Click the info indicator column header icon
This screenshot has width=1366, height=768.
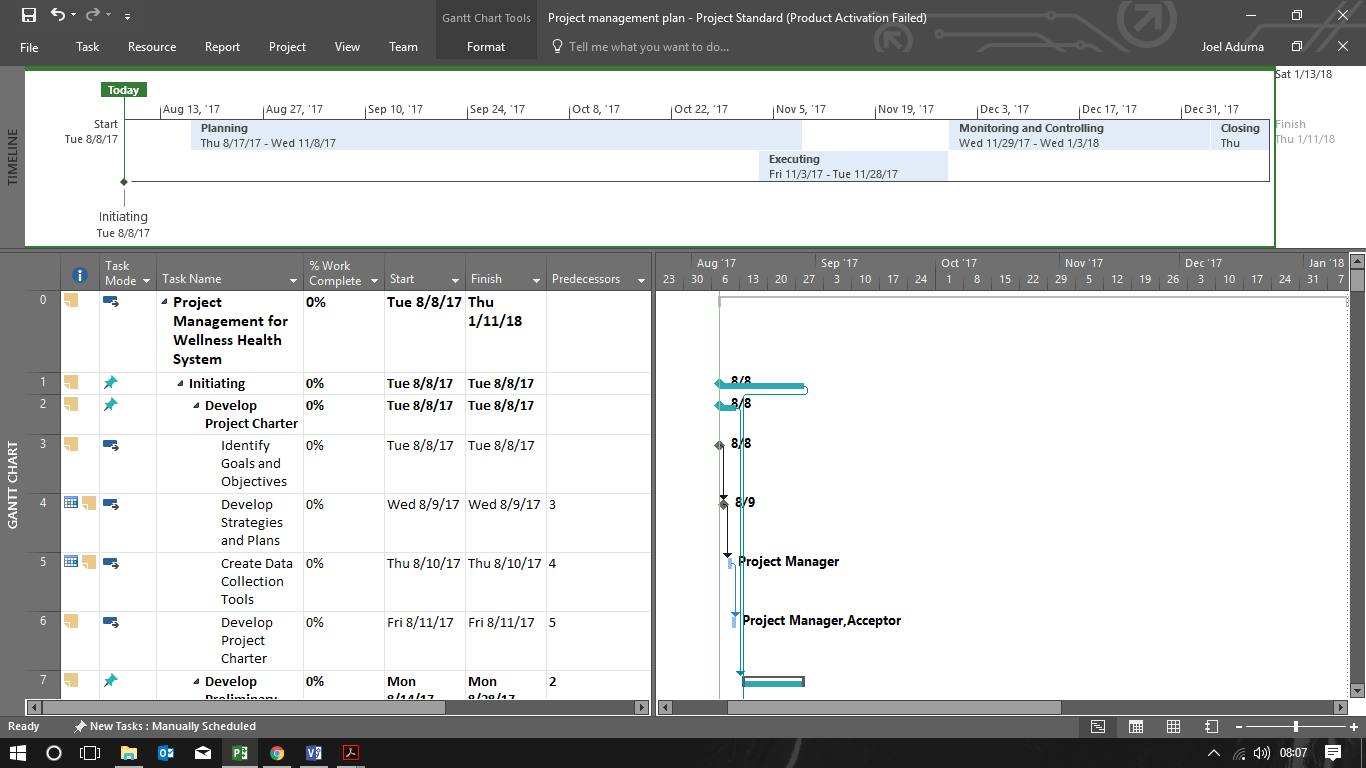click(80, 276)
